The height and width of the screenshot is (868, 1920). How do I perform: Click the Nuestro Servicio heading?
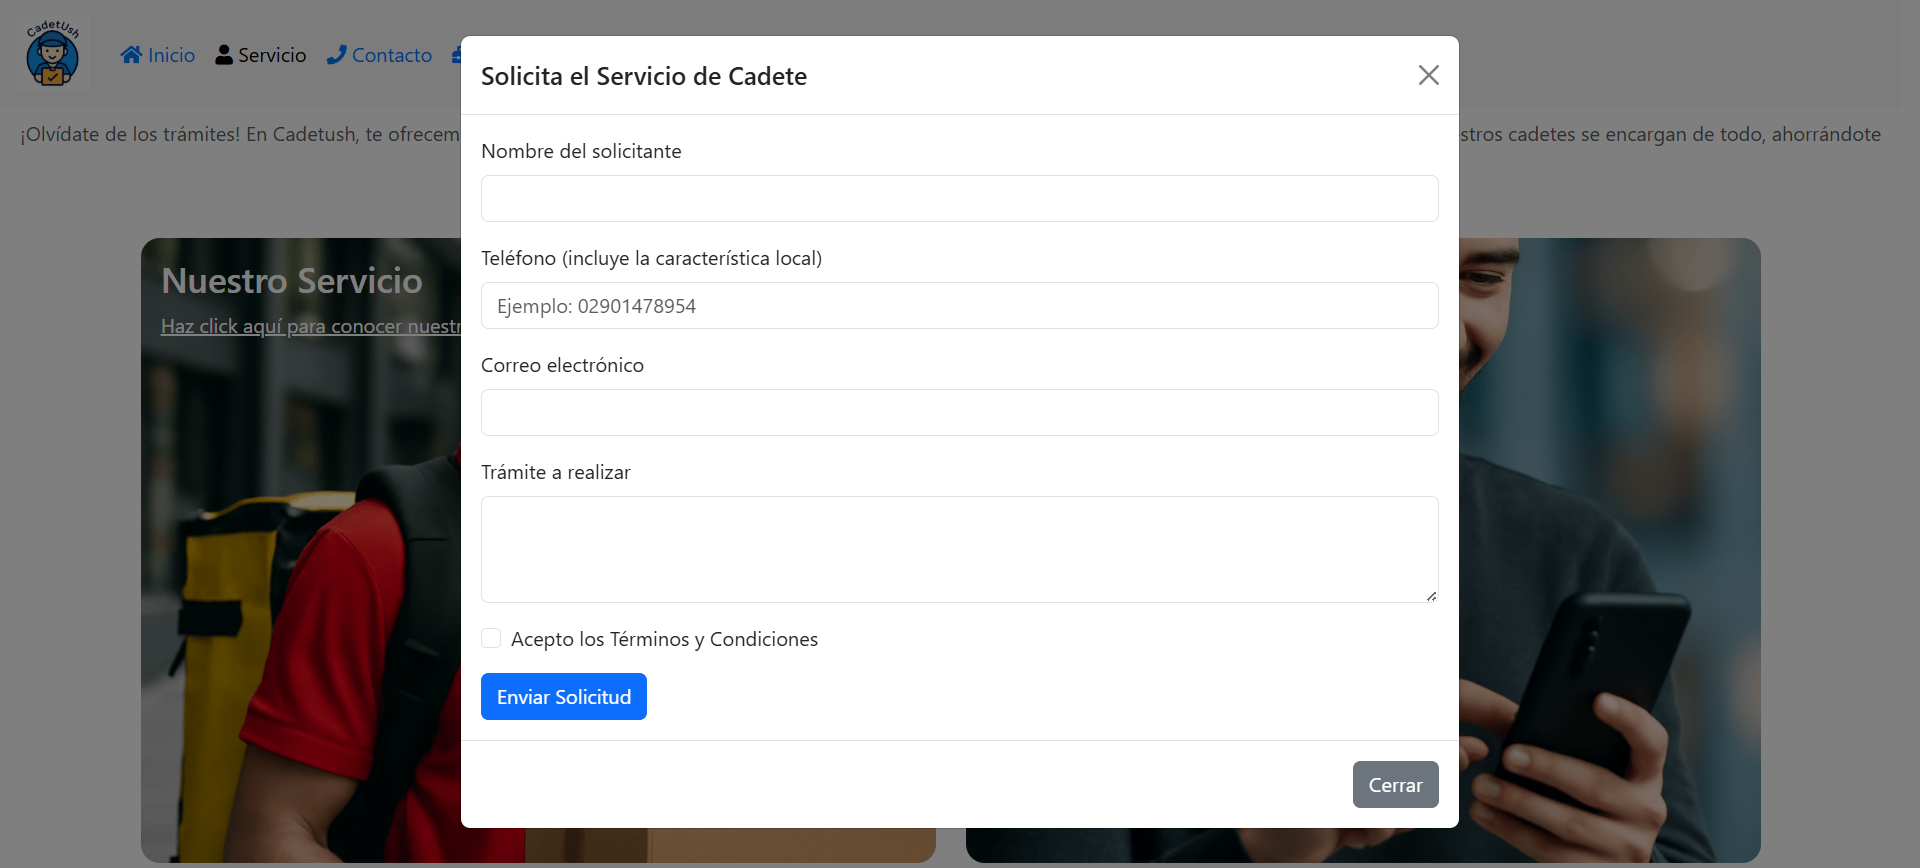[292, 281]
